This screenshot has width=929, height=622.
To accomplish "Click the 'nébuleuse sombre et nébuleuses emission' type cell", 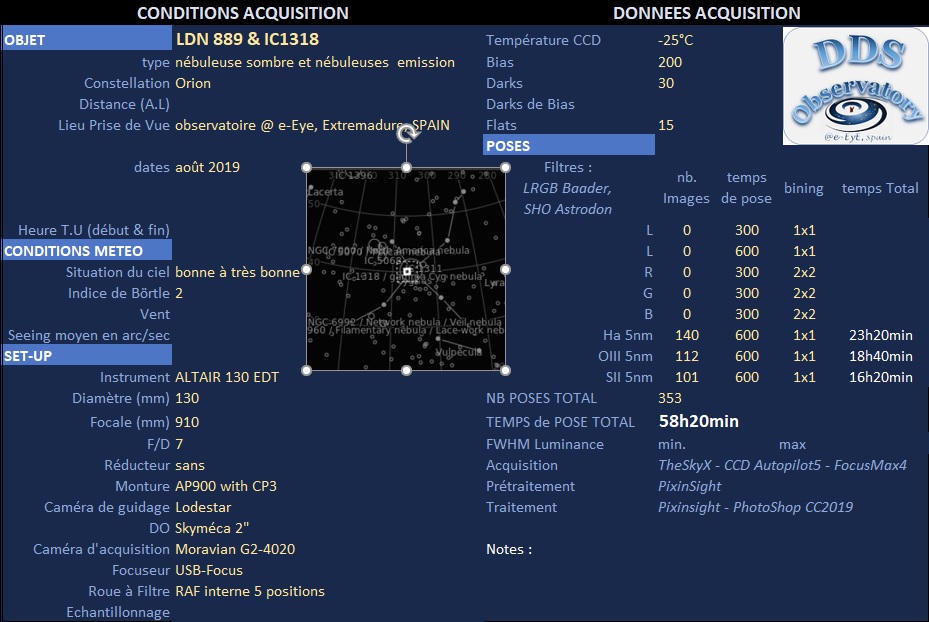I will coord(315,62).
